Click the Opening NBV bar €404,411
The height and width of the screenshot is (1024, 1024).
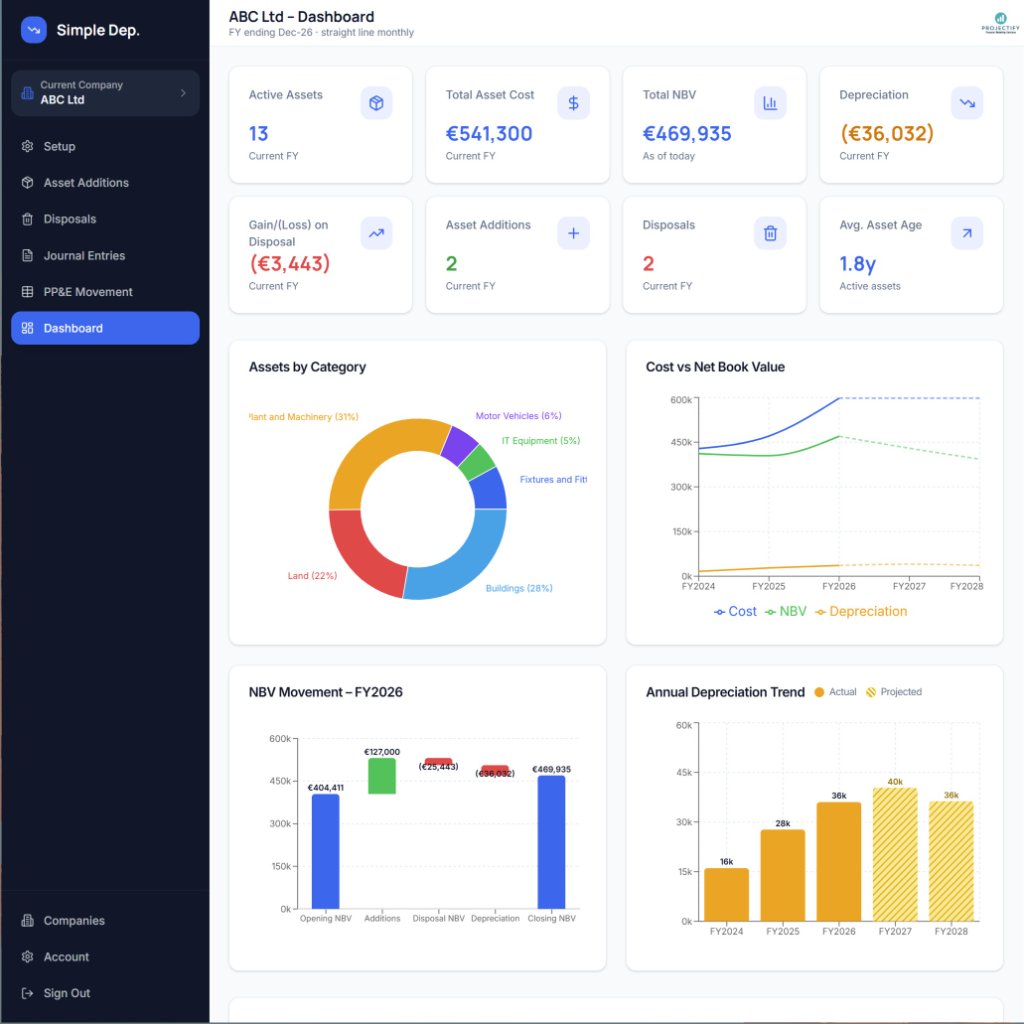click(x=325, y=851)
